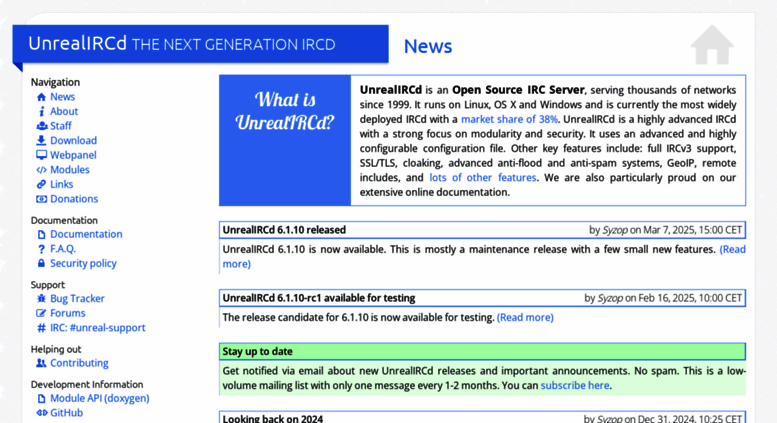Image resolution: width=777 pixels, height=423 pixels.
Task: Click the 'UnrealIRCd 6.1.10 released' headline
Action: click(x=284, y=230)
